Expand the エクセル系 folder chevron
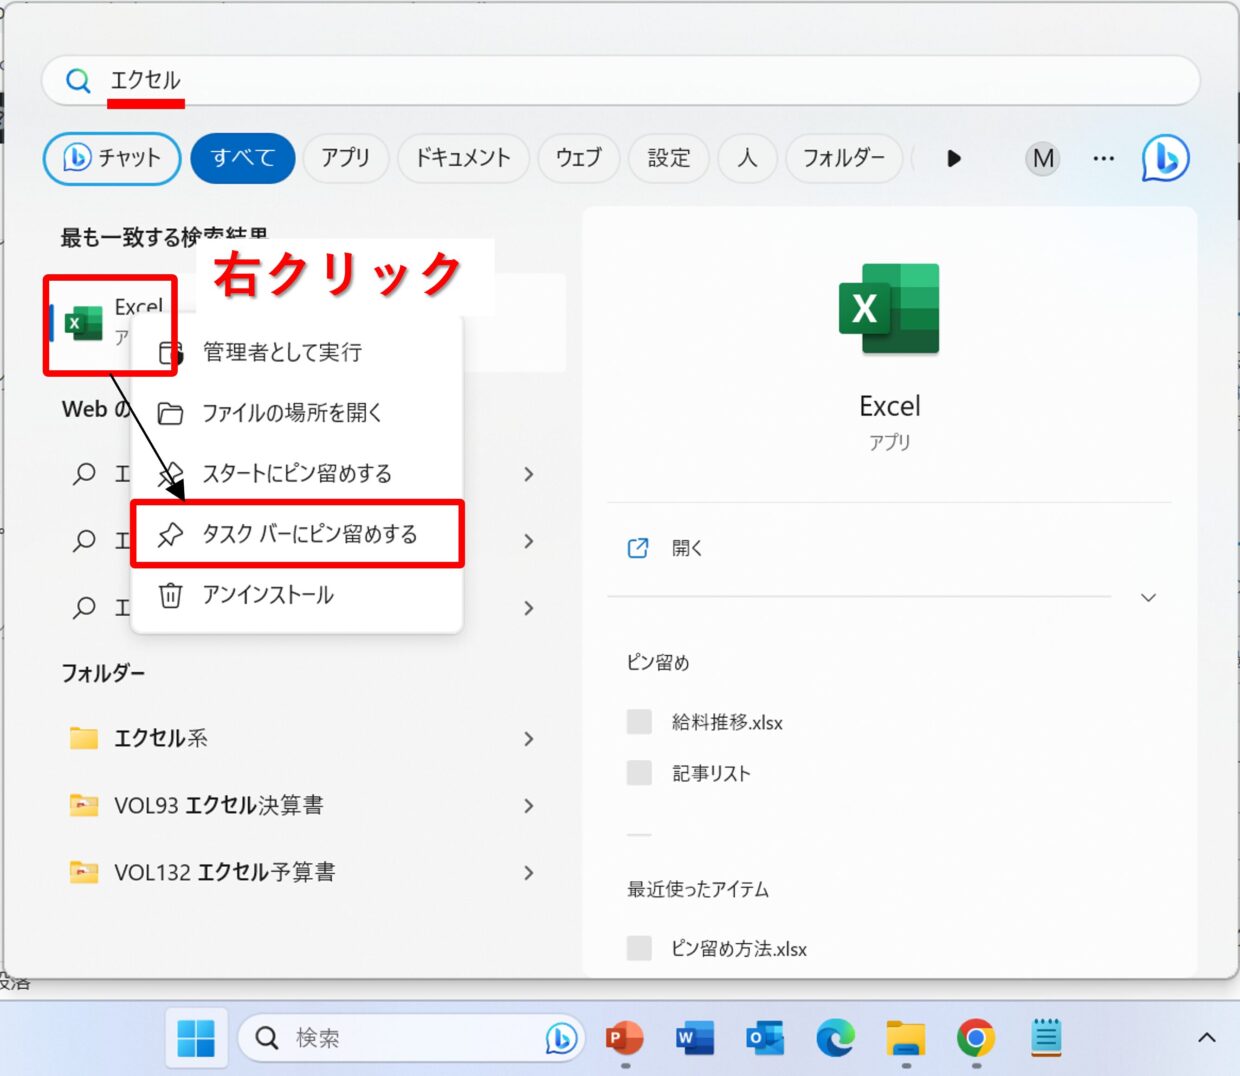The width and height of the screenshot is (1240, 1076). pyautogui.click(x=529, y=739)
